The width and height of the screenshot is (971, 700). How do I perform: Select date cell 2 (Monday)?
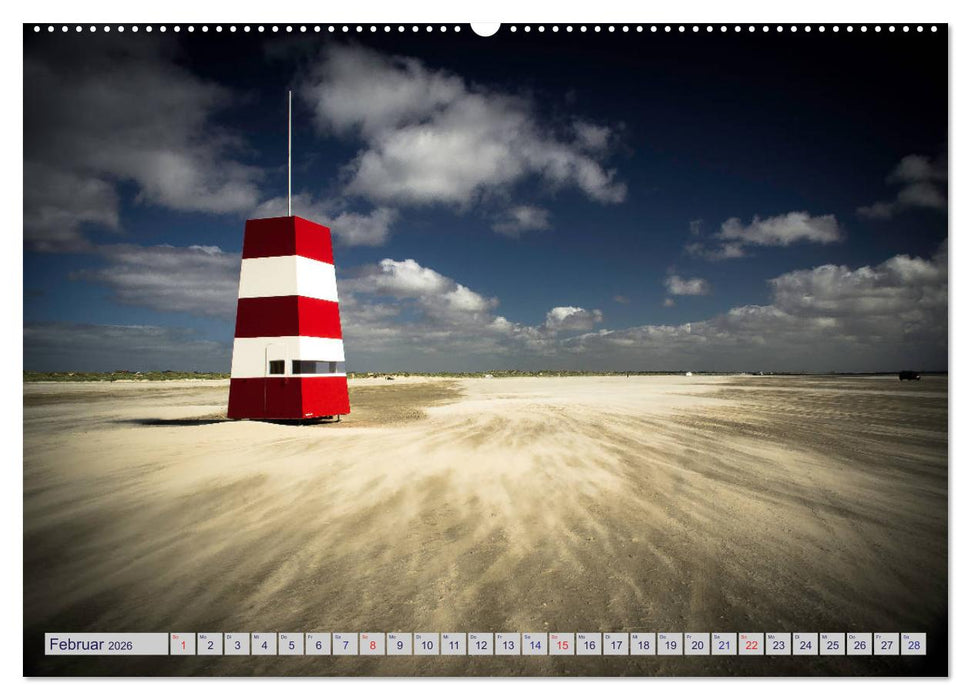pos(210,644)
